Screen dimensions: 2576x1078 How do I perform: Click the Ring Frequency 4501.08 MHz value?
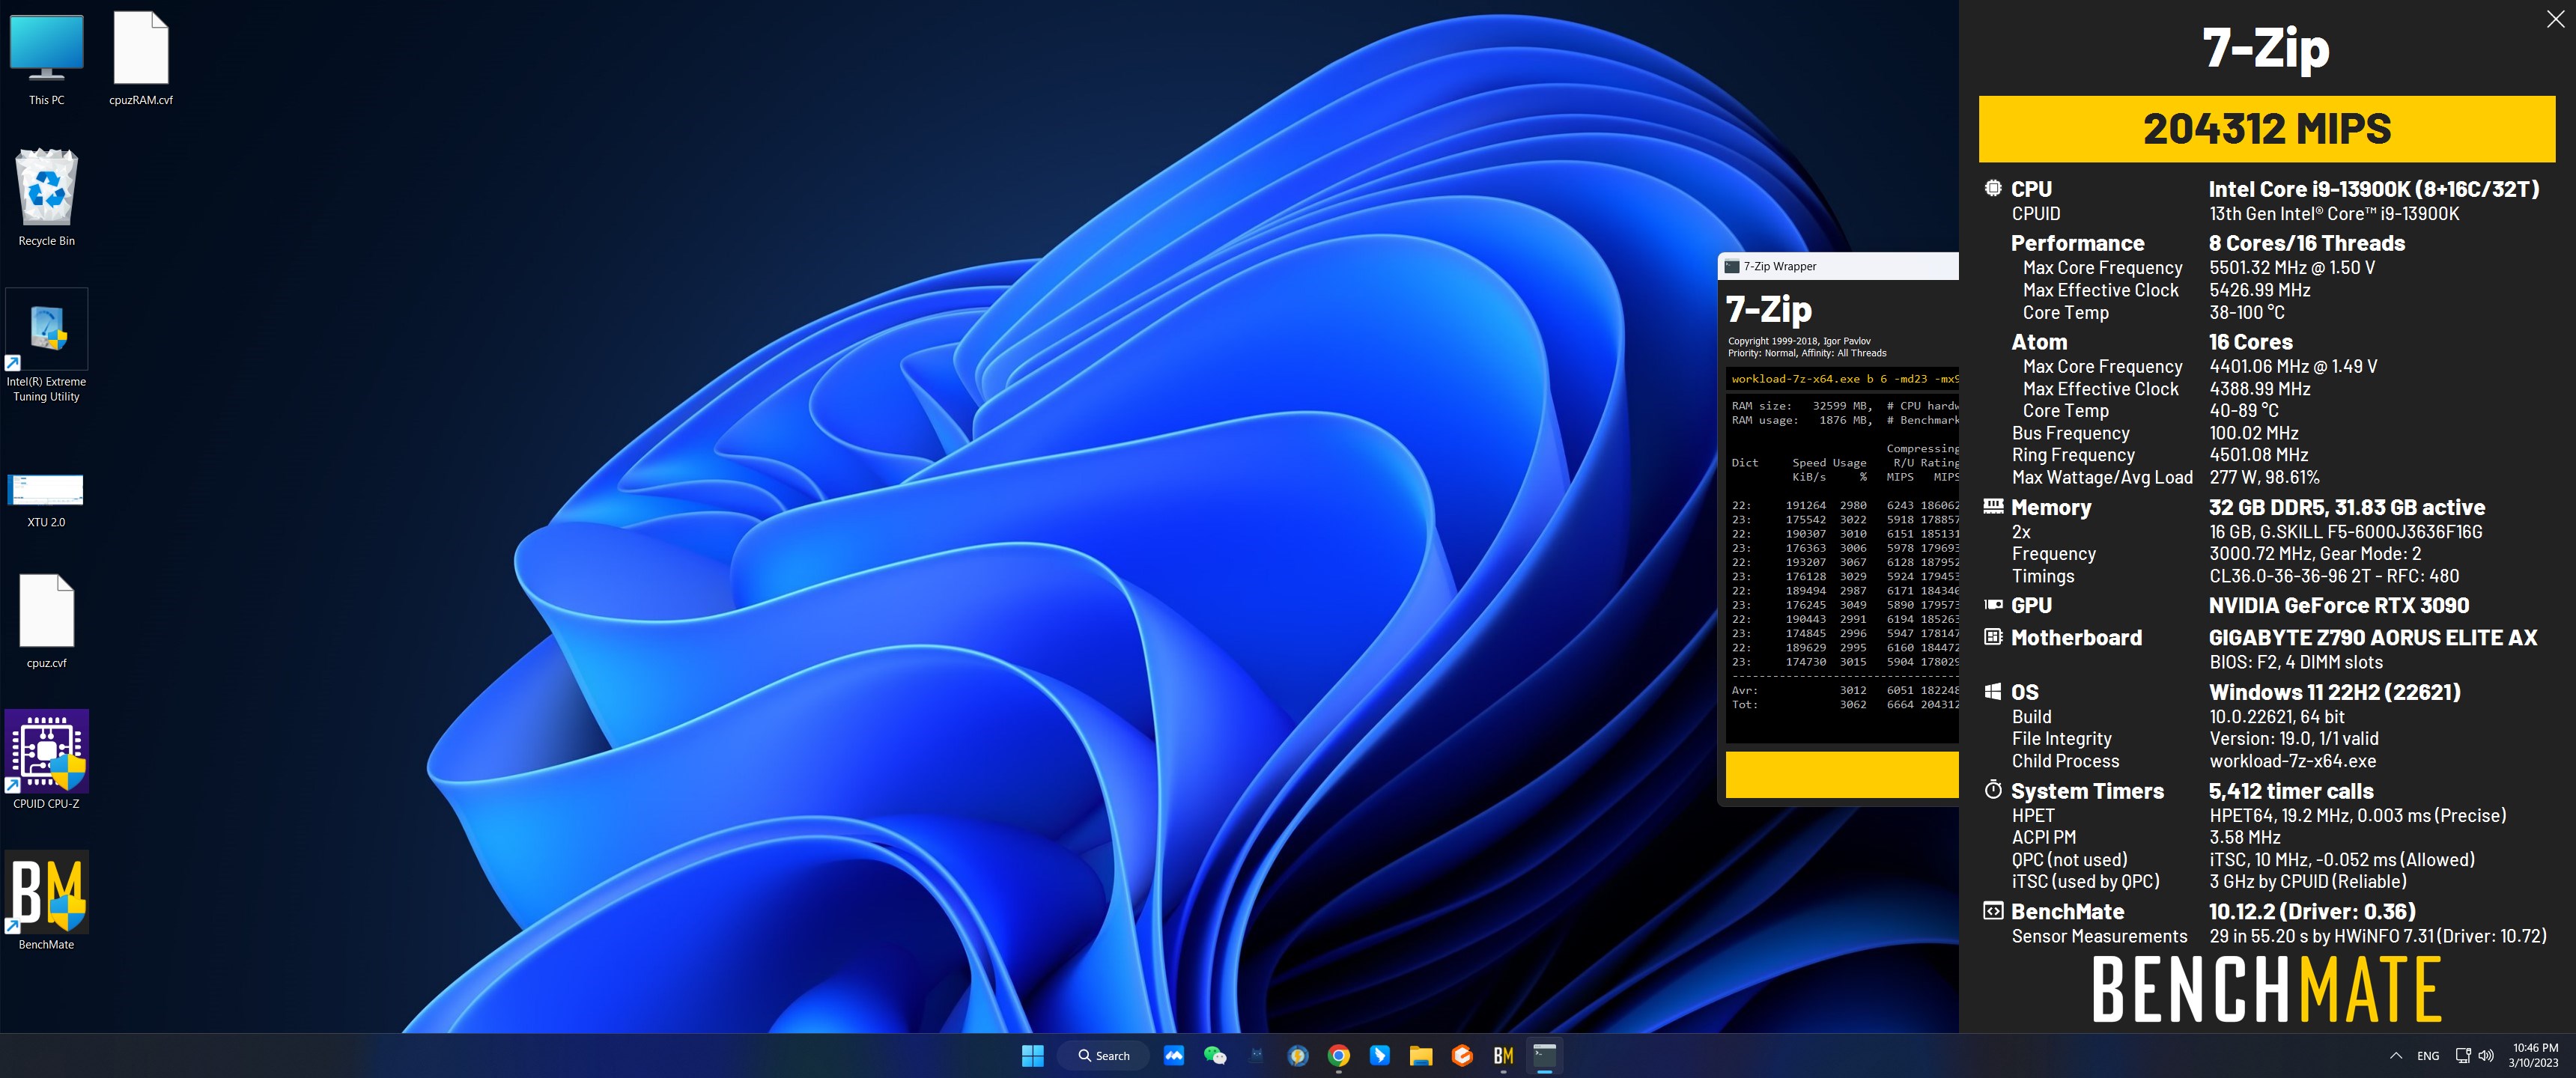(x=2258, y=455)
